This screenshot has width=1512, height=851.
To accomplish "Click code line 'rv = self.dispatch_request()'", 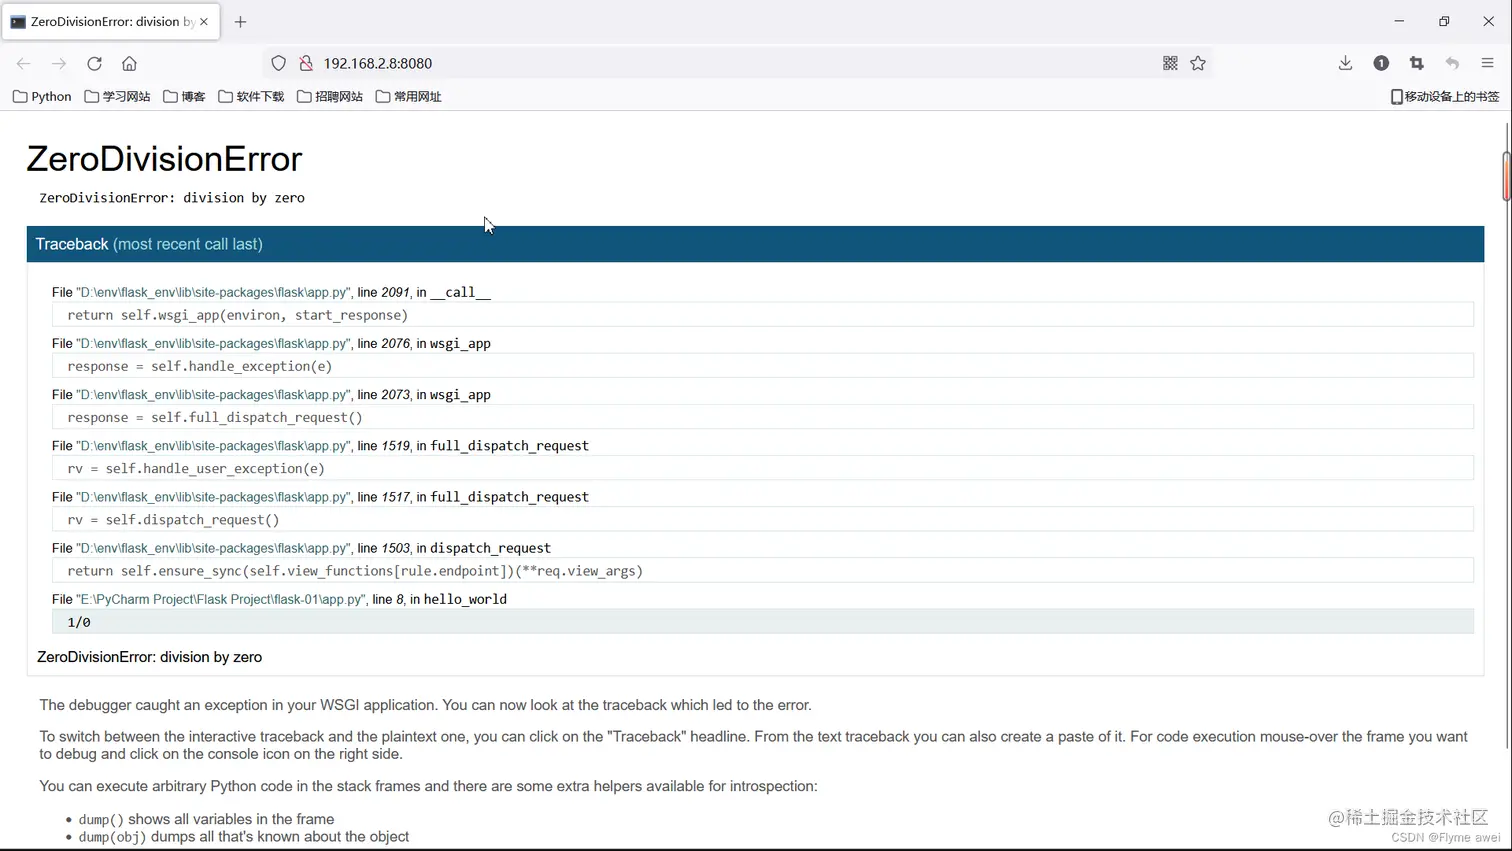I will click(762, 520).
